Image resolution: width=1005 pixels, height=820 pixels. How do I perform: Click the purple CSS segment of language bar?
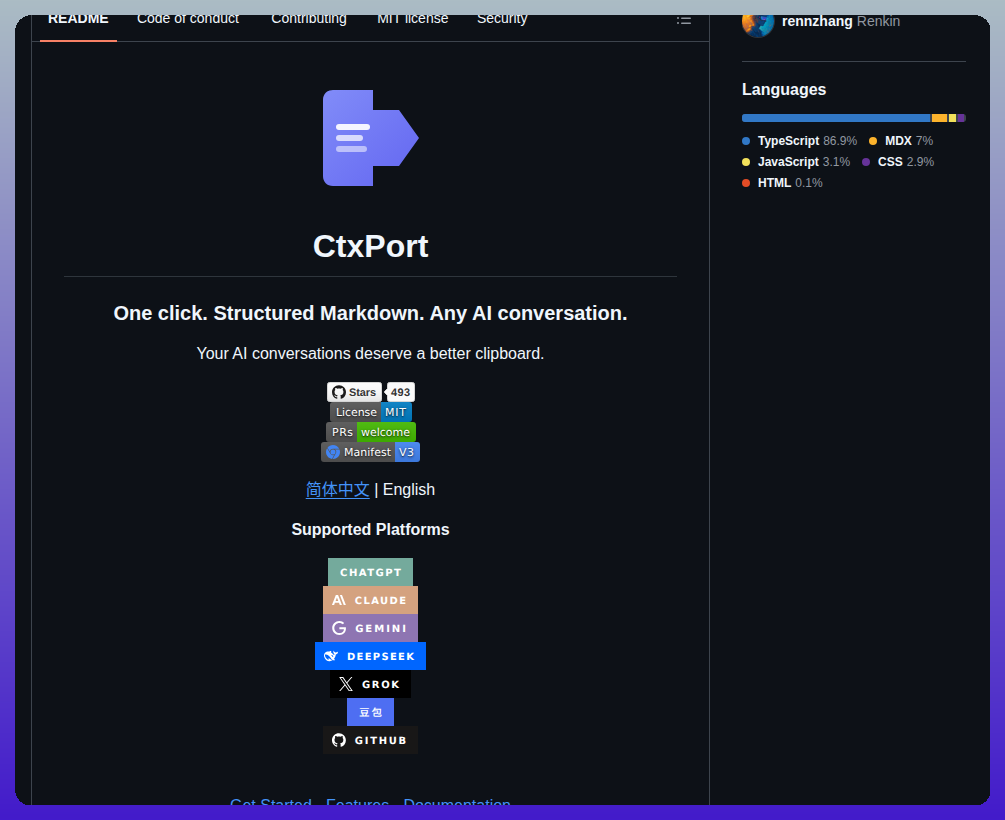tap(961, 118)
